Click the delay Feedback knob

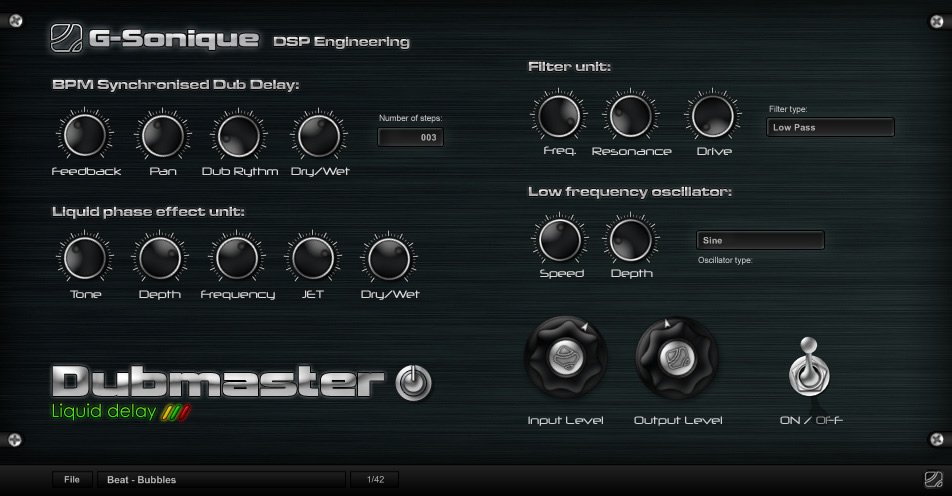point(85,136)
